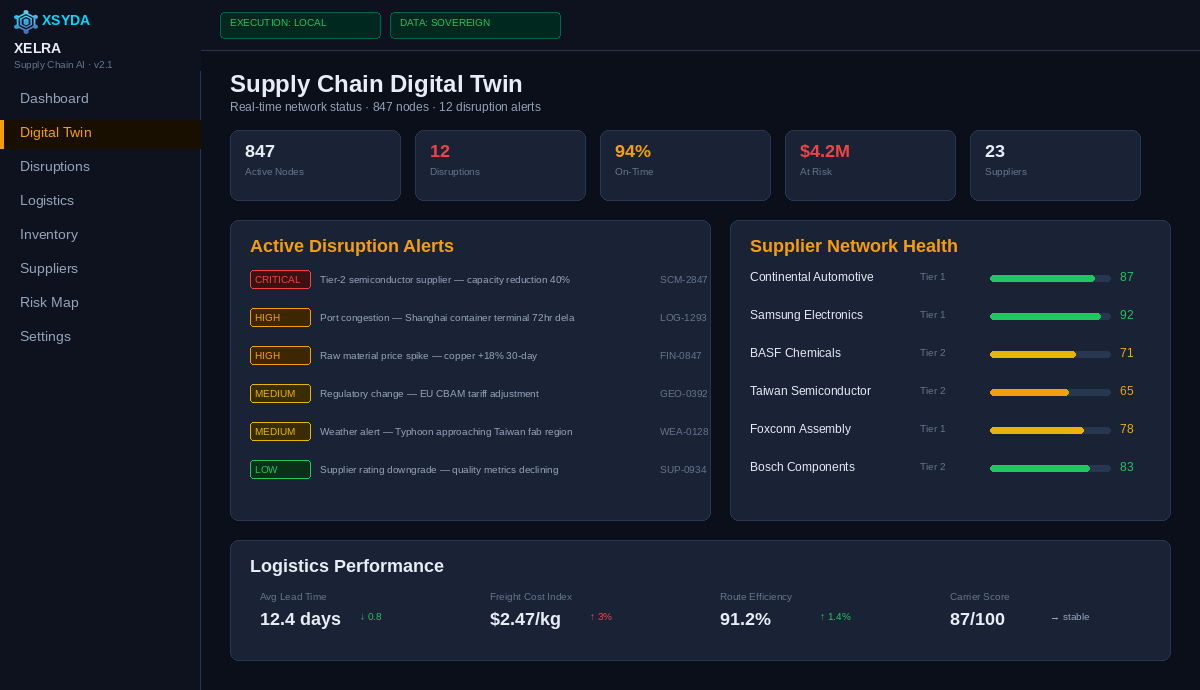Click the XSYDA hexagon logo icon
The width and height of the screenshot is (1200, 690).
(25, 21)
